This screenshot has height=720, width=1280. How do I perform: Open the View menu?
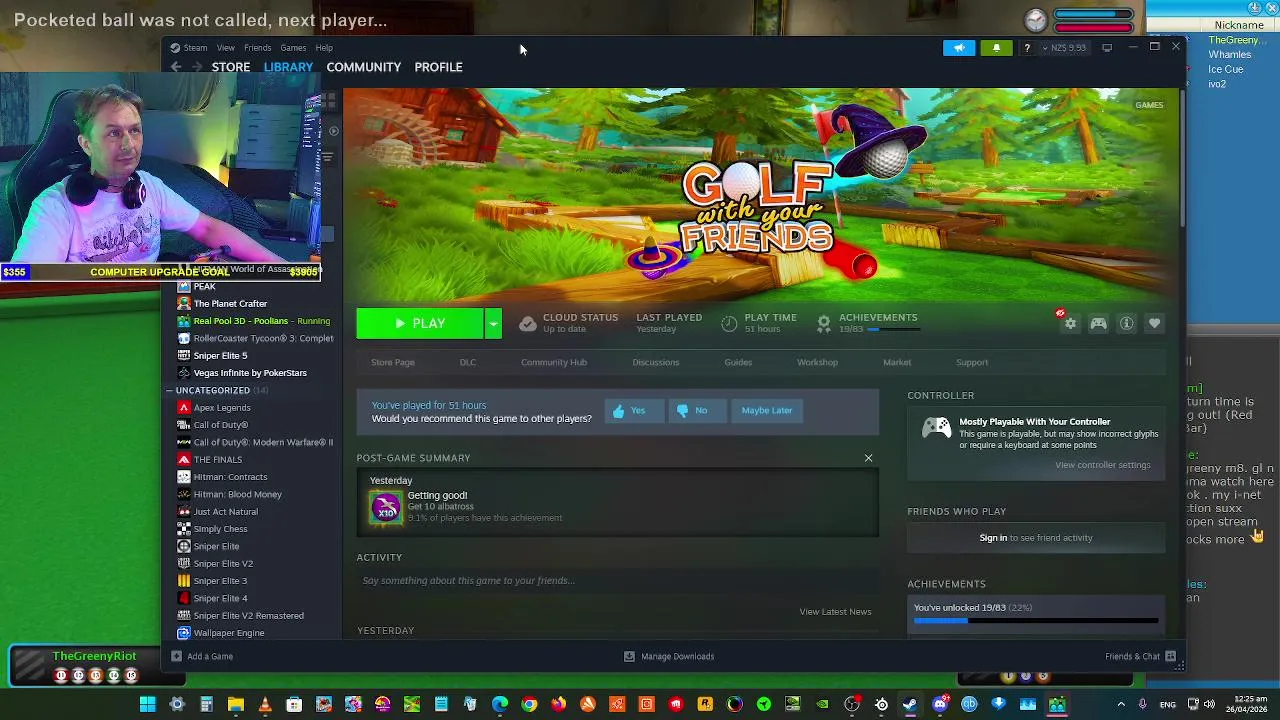coord(226,47)
